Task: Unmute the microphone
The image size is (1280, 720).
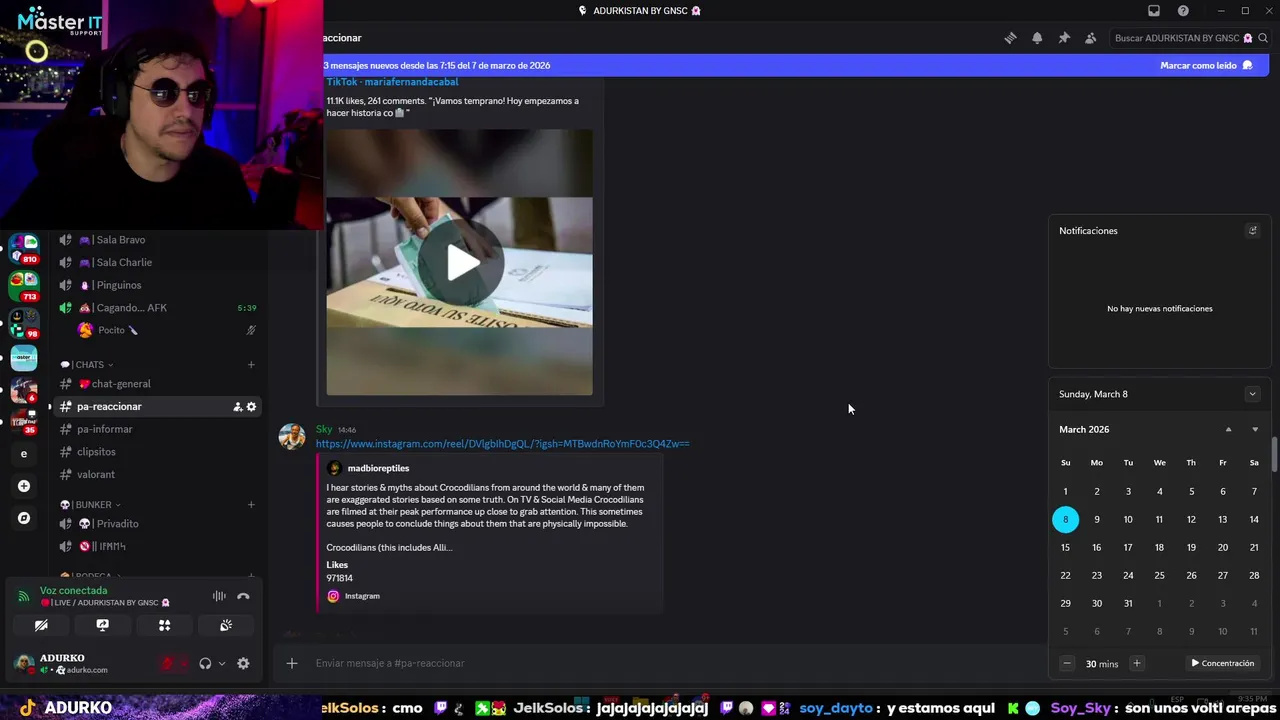Action: pos(168,663)
